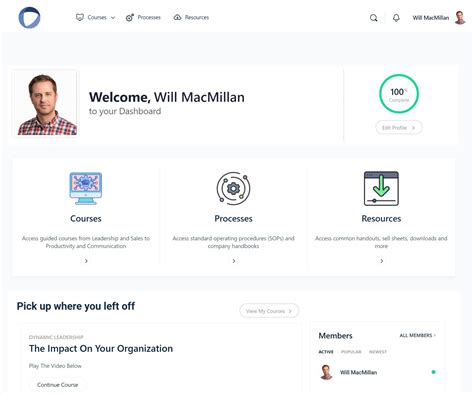Open the search magnifier icon
The image size is (474, 394).
tap(374, 18)
